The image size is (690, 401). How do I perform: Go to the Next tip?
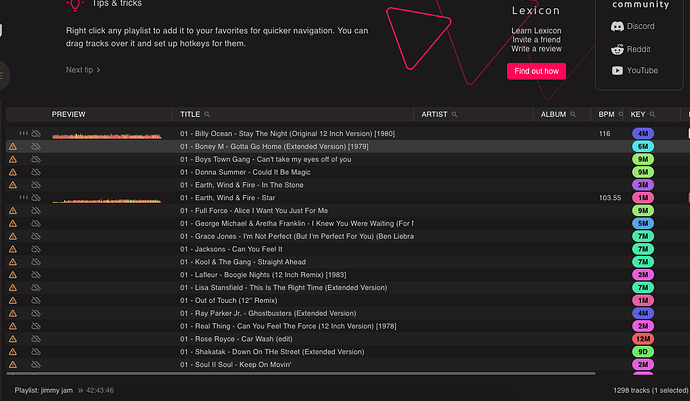[83, 70]
